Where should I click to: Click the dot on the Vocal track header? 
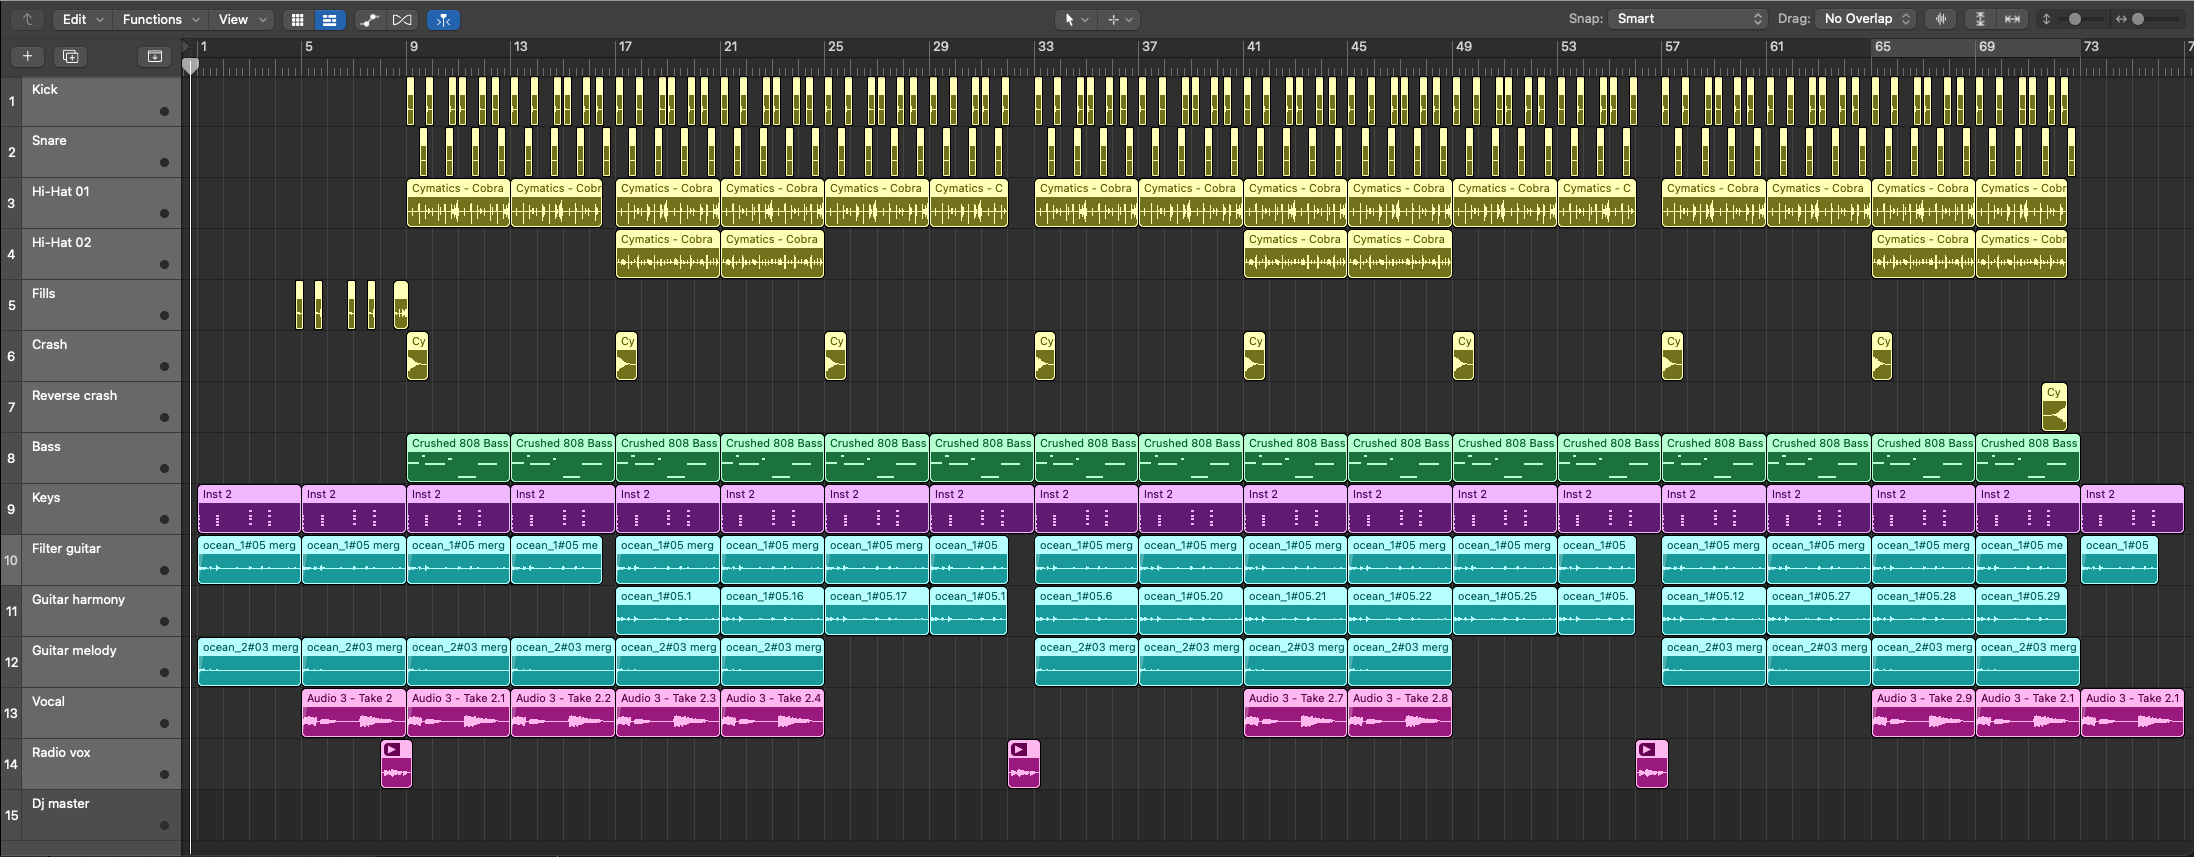tap(164, 723)
